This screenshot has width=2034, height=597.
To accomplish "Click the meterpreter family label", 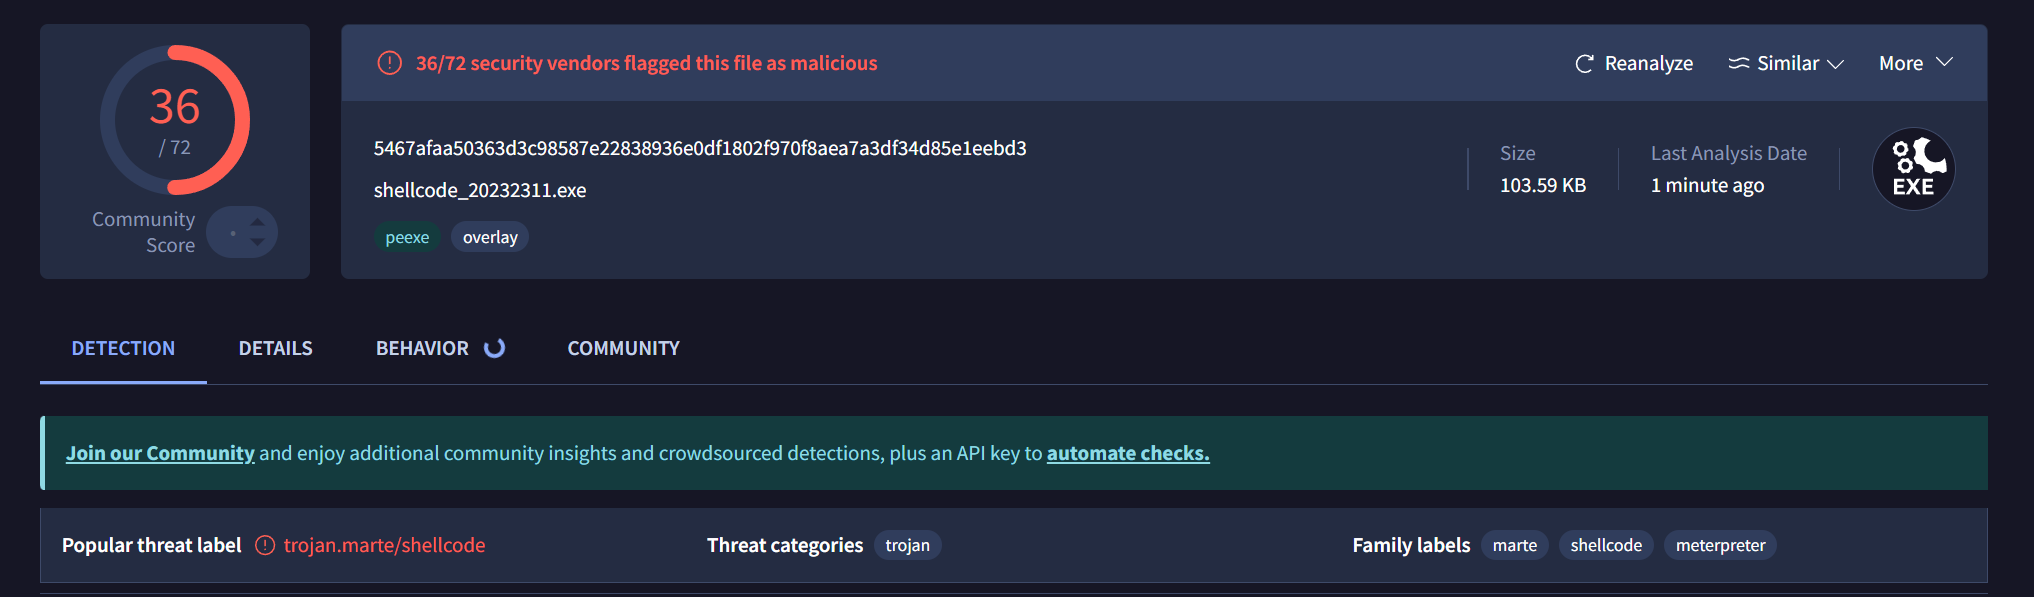I will click(x=1720, y=545).
